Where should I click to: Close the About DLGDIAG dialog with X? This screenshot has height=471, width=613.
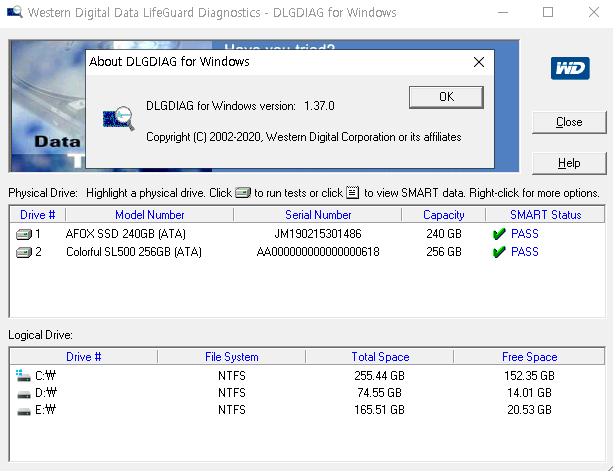[x=479, y=62]
